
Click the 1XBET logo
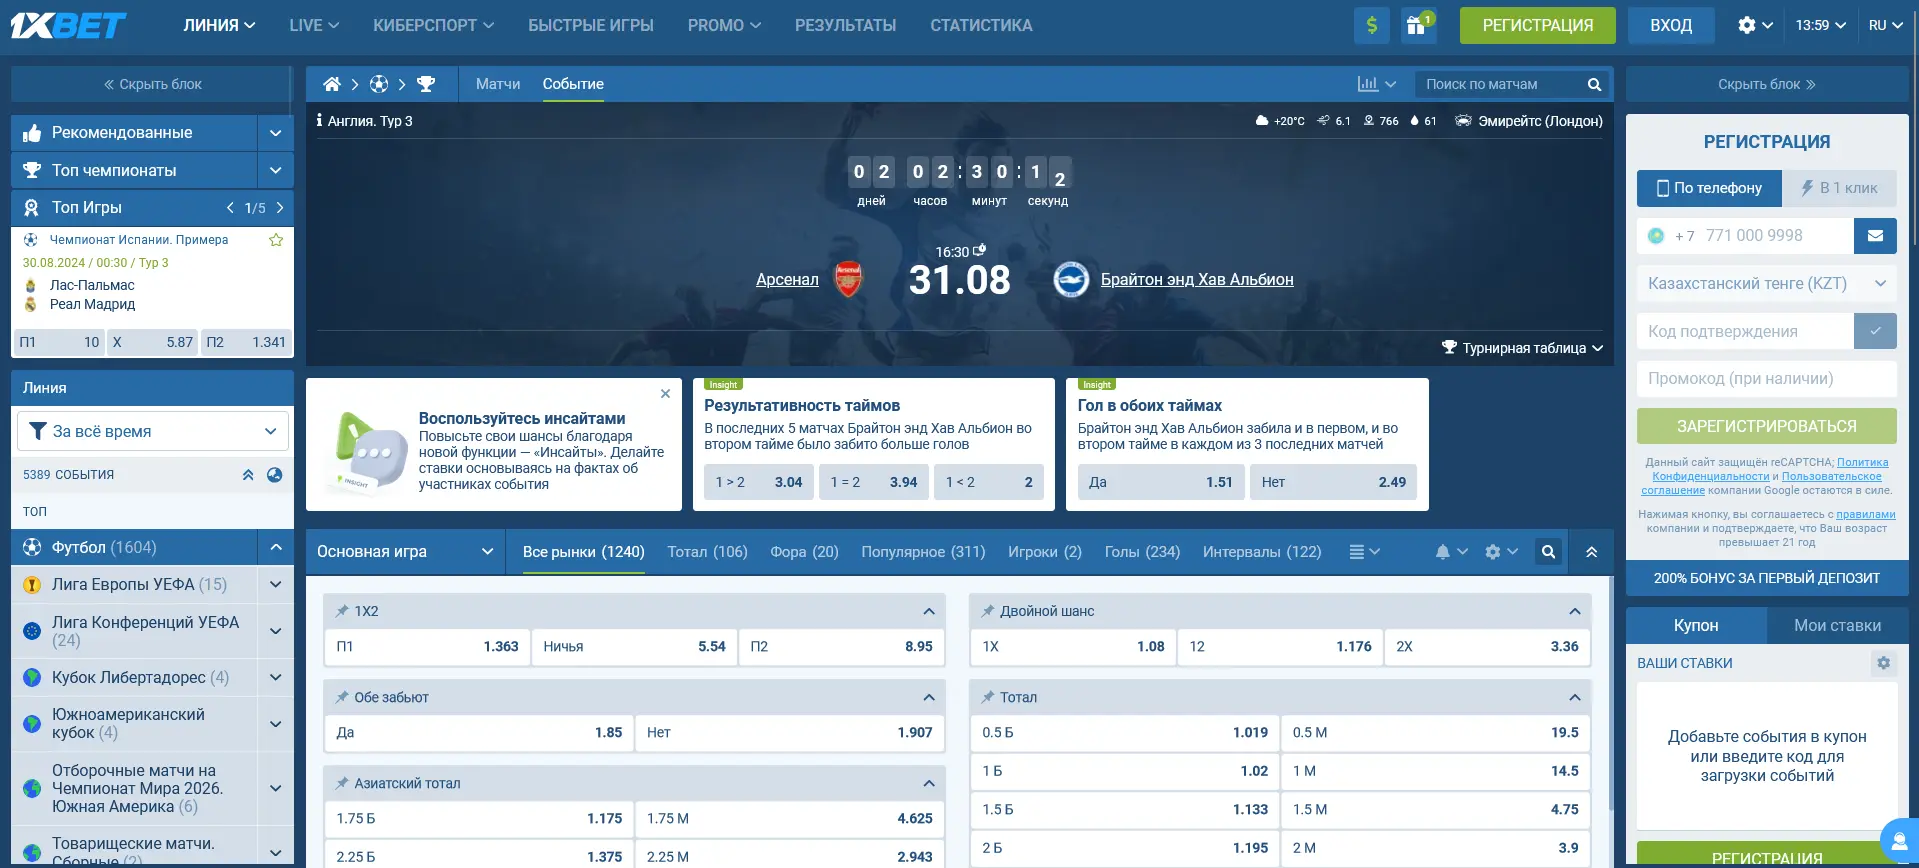[x=68, y=25]
